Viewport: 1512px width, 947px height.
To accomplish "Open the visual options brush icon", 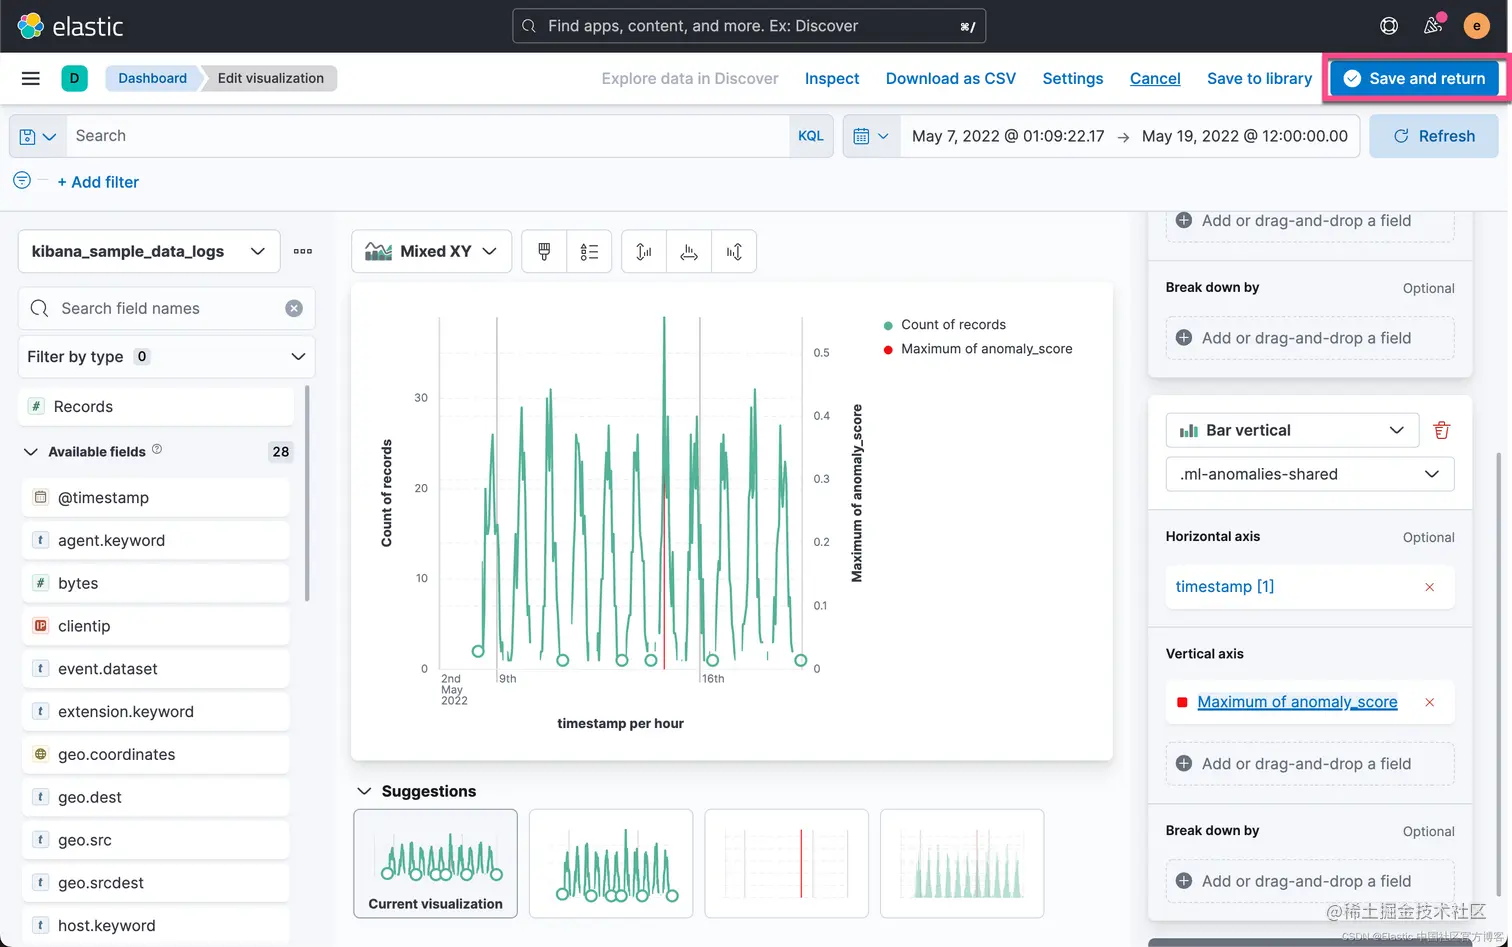I will point(544,251).
